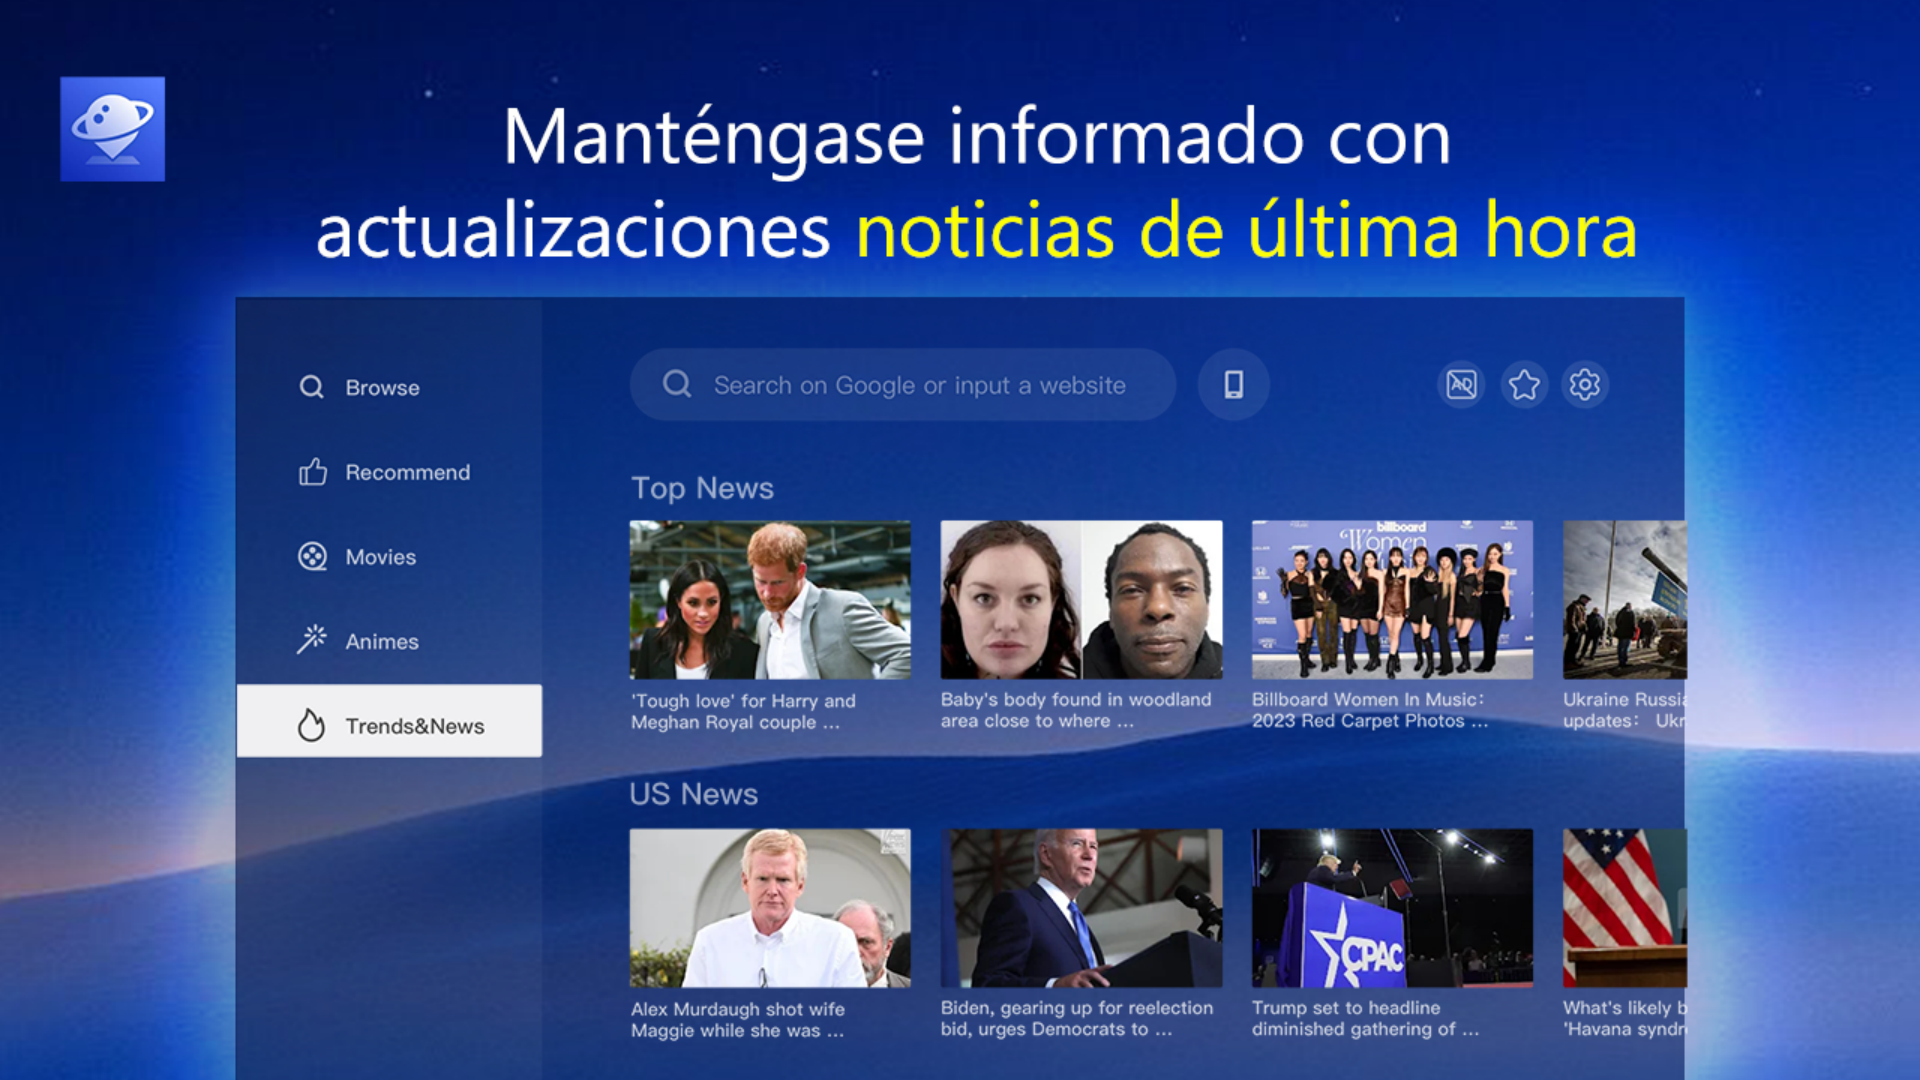Click the browser app planet logo

click(112, 129)
